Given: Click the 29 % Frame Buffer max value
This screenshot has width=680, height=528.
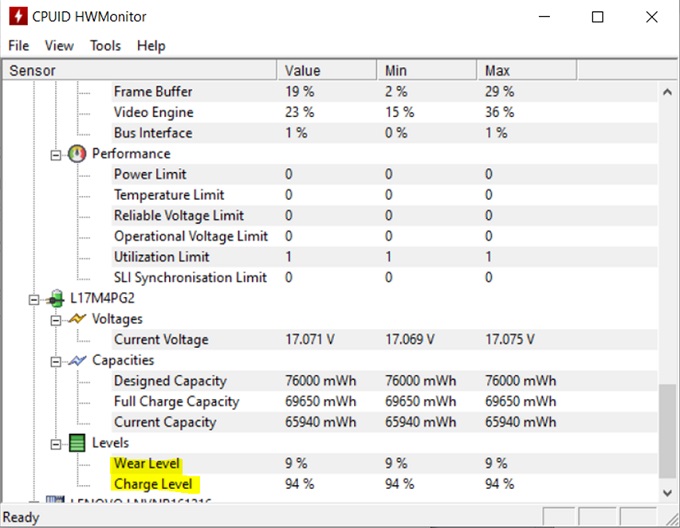Looking at the screenshot, I should pyautogui.click(x=500, y=91).
